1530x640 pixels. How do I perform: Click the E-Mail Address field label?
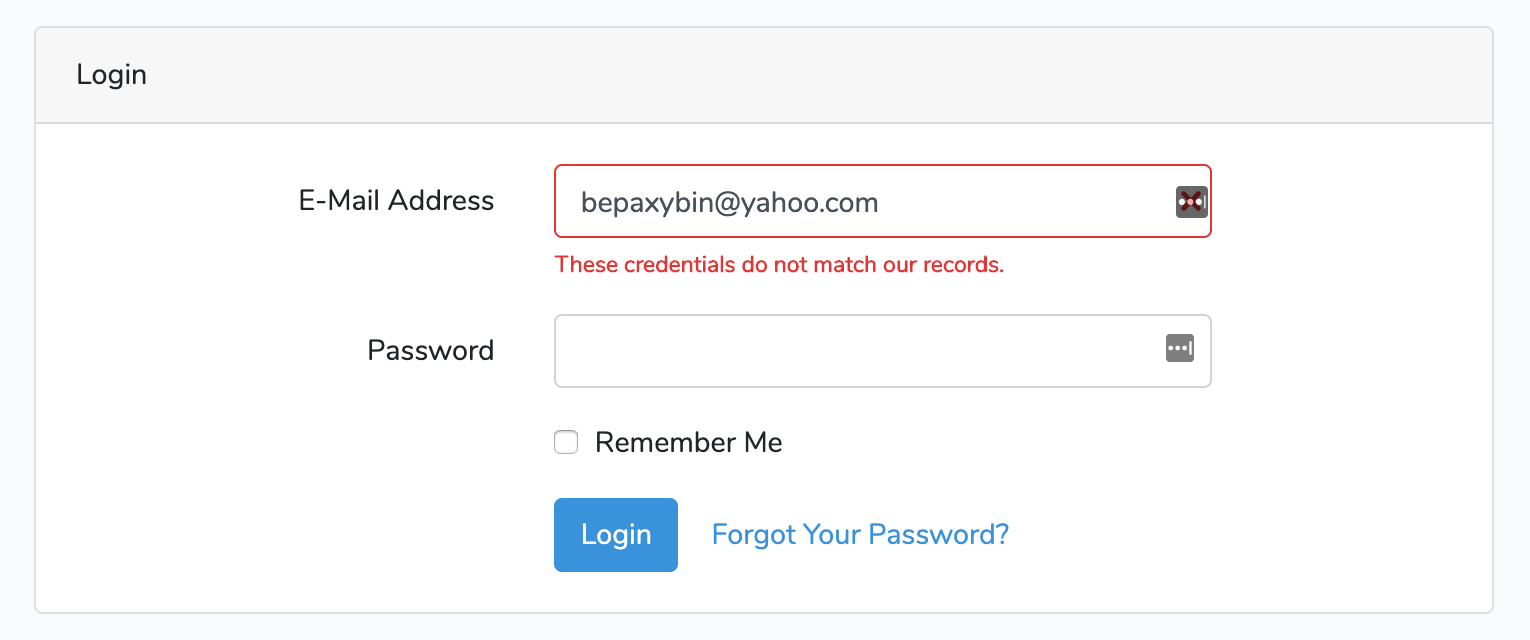[x=396, y=201]
